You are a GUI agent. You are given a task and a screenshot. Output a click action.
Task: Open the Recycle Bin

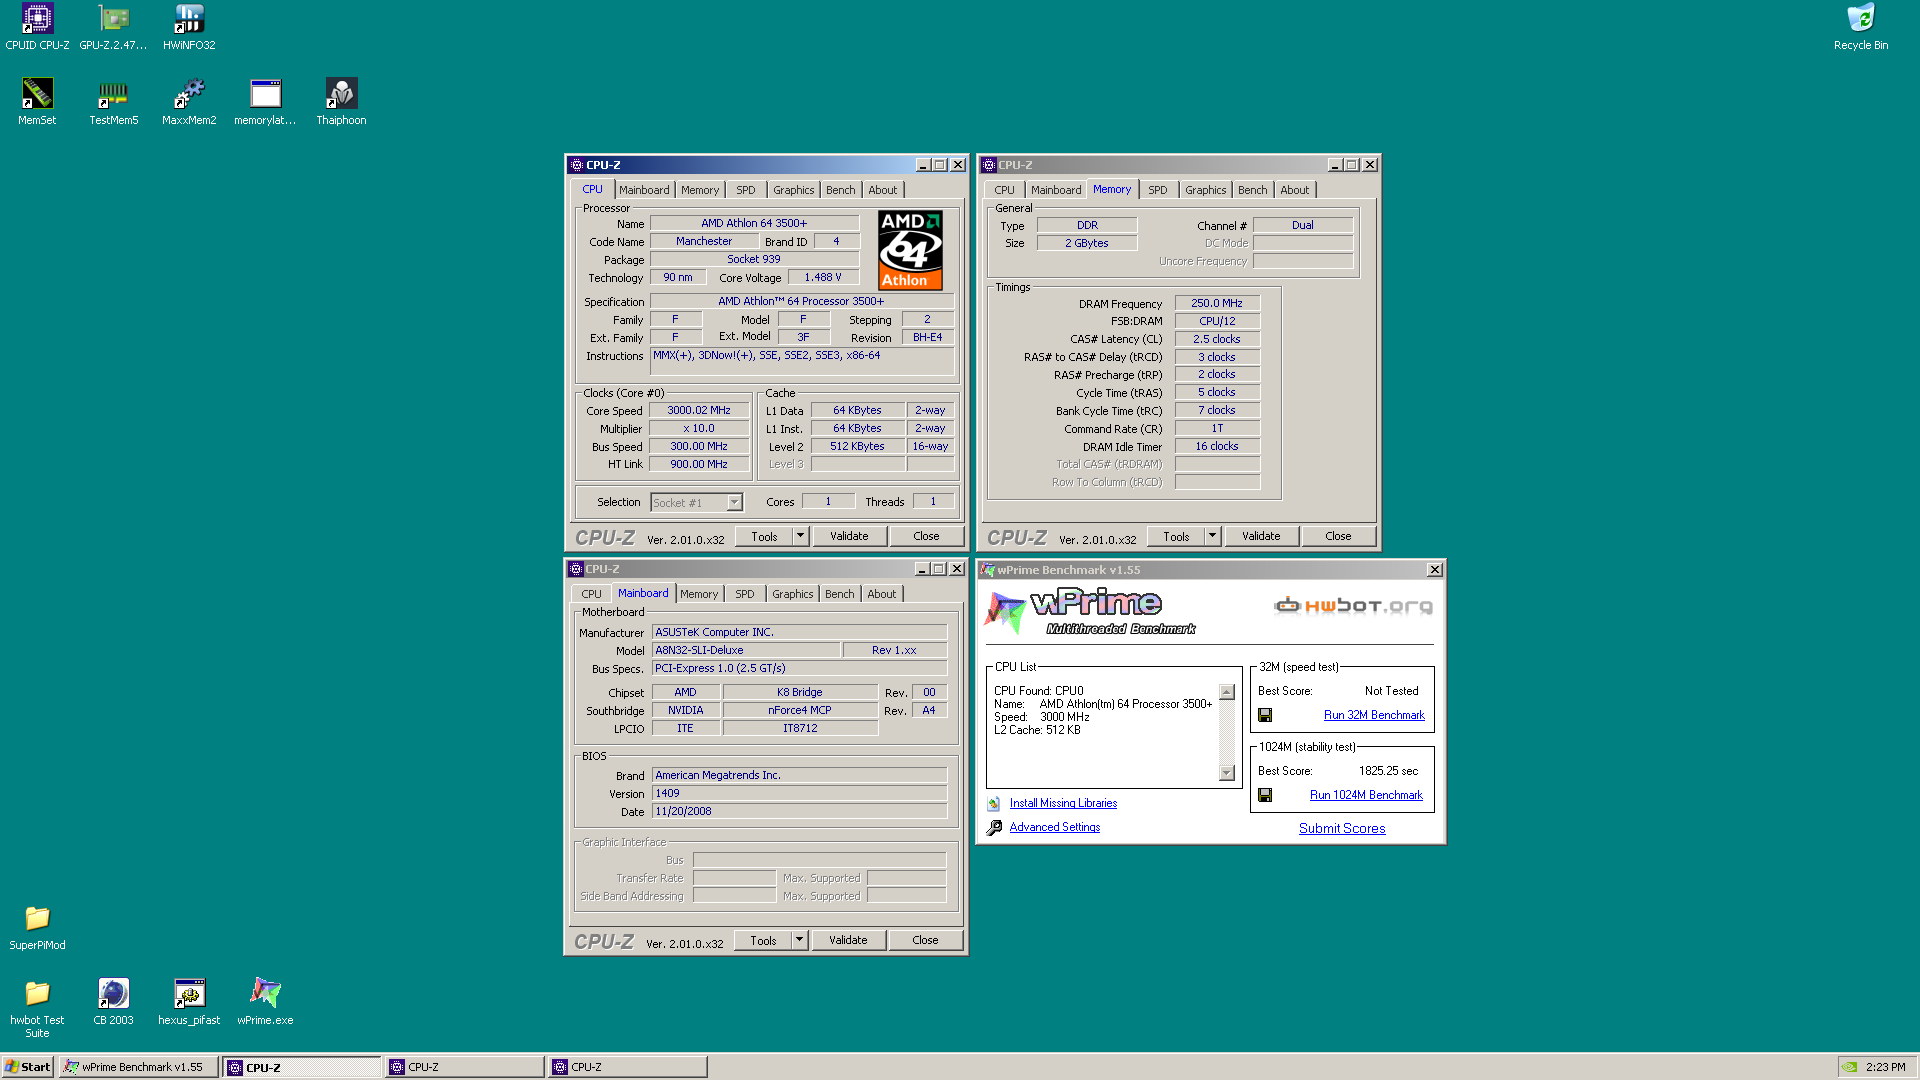[x=1860, y=27]
